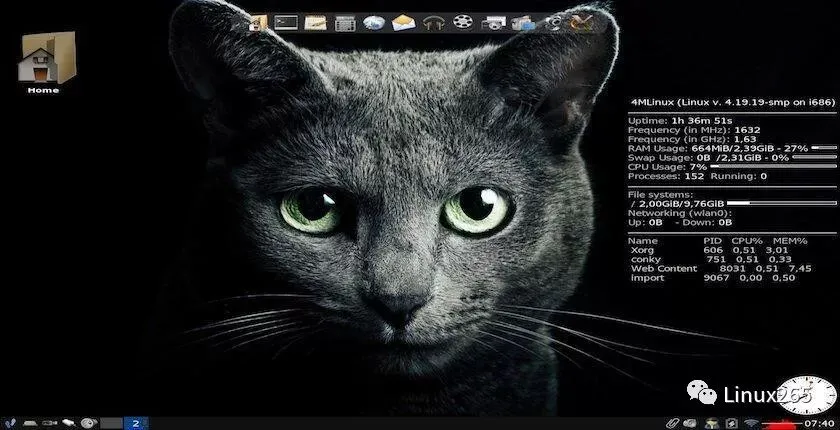840x430 pixels.
Task: Click the CPU Usage progress bar
Action: [x=773, y=167]
